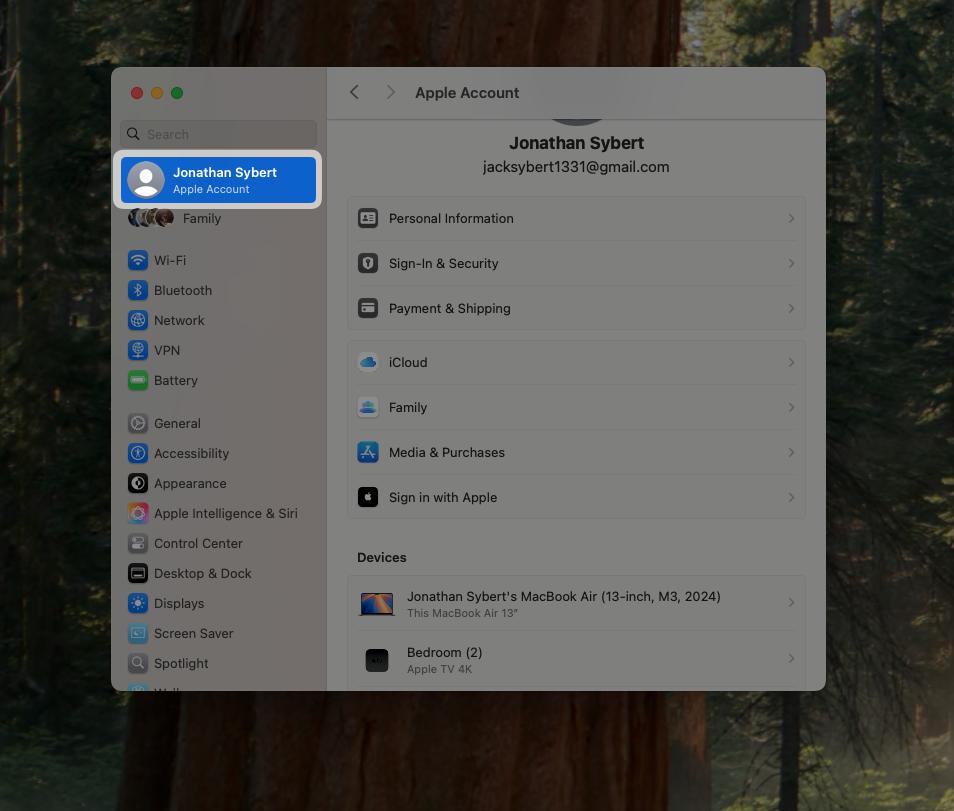Open Family sharing in sidebar
954x811 pixels.
201,218
